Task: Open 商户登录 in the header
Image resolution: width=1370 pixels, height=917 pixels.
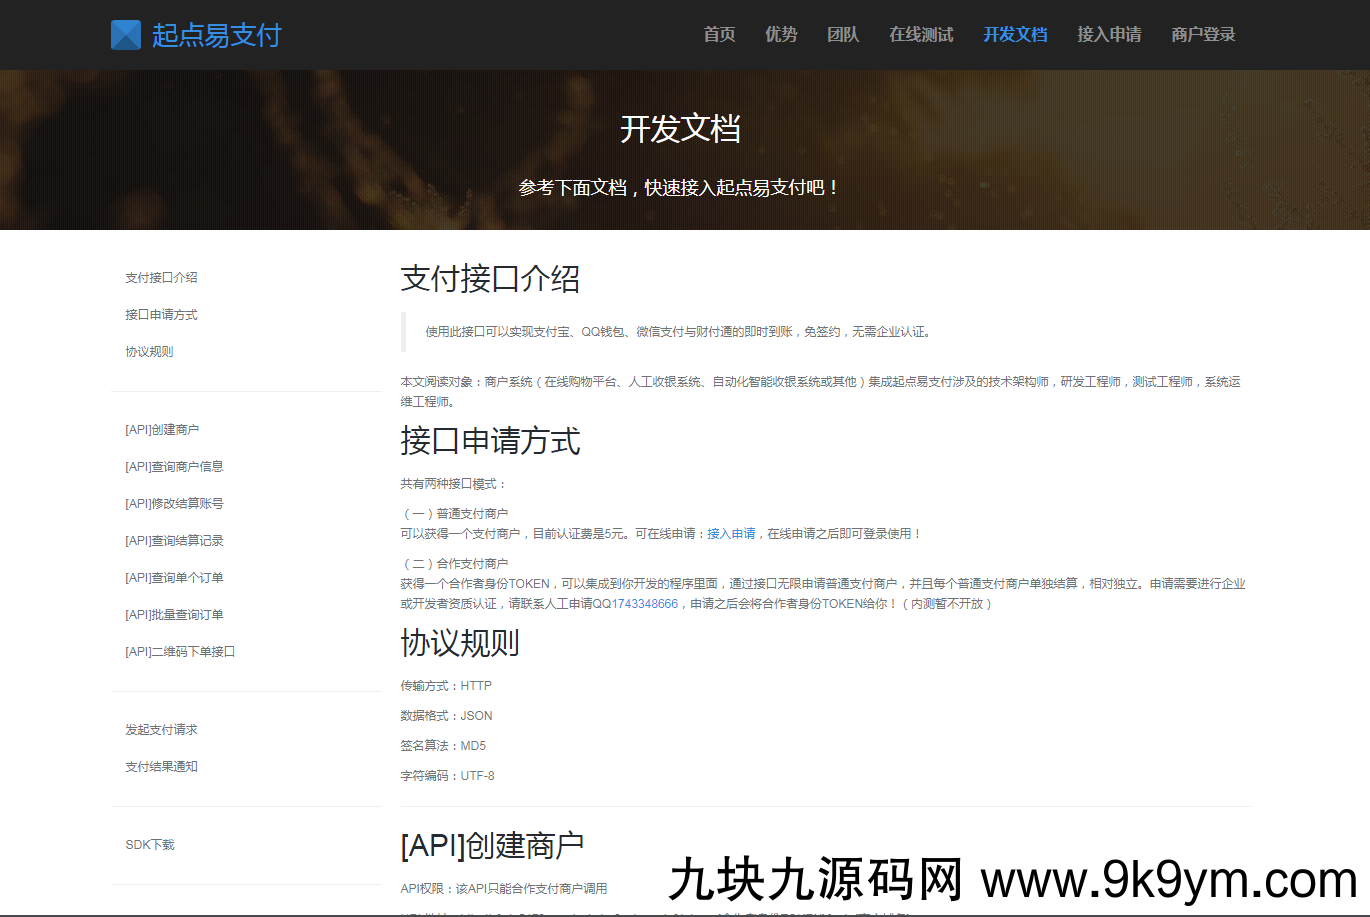Action: [1203, 35]
